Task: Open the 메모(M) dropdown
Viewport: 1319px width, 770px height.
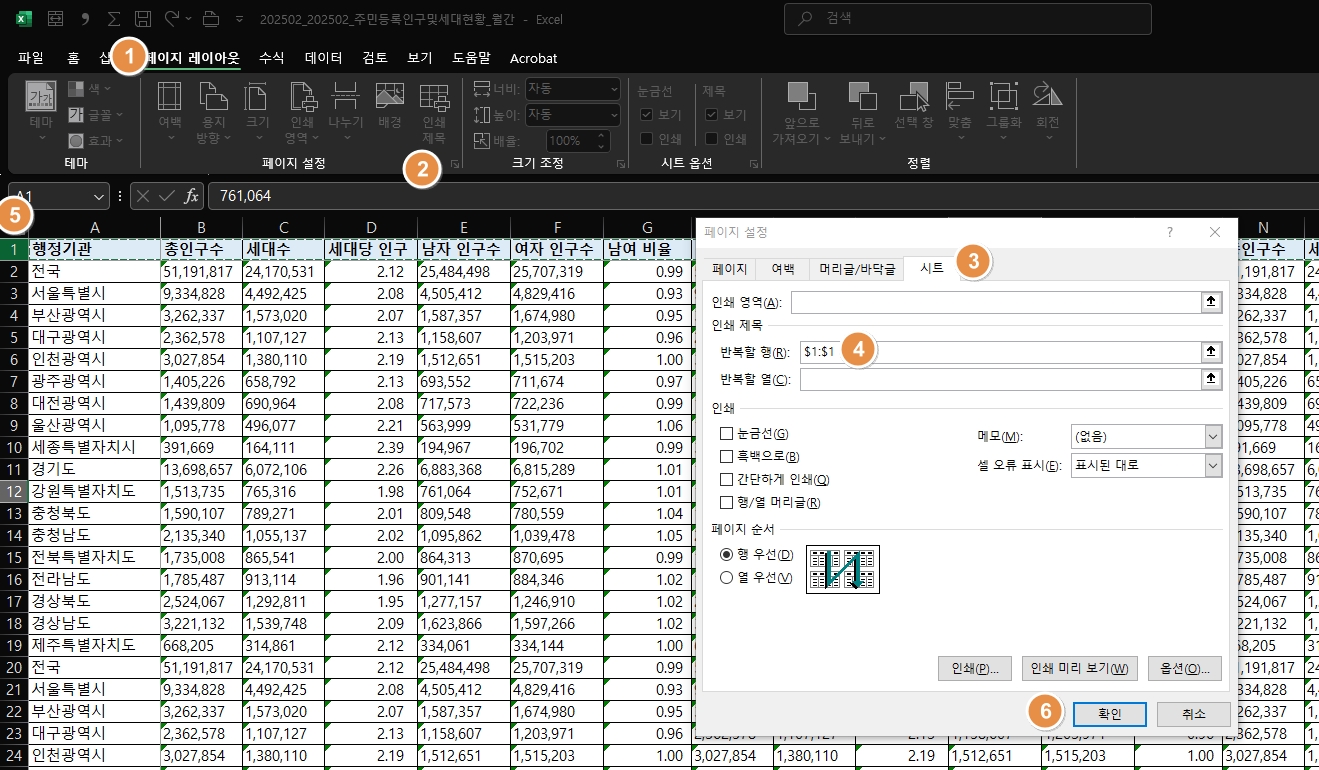Action: (x=1213, y=436)
